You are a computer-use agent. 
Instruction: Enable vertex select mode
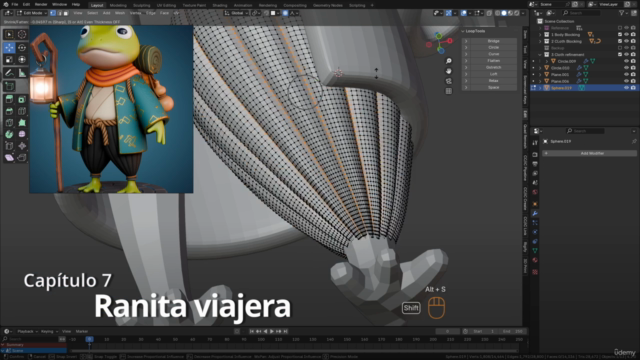[53, 13]
